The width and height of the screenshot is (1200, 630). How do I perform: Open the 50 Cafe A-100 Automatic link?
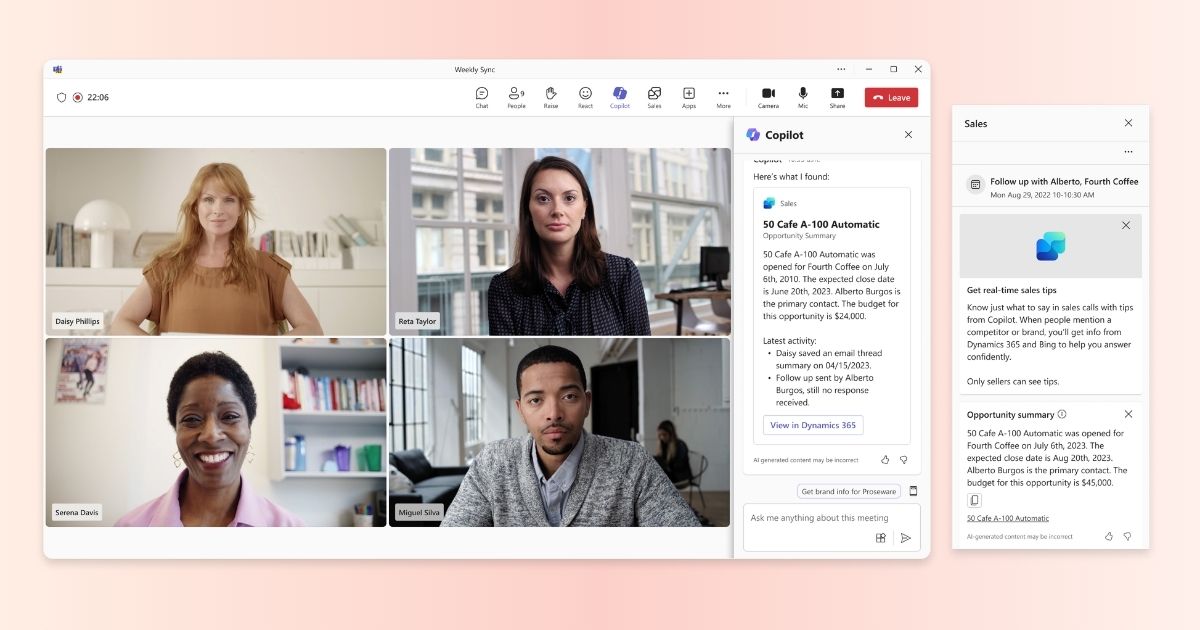click(x=1008, y=518)
